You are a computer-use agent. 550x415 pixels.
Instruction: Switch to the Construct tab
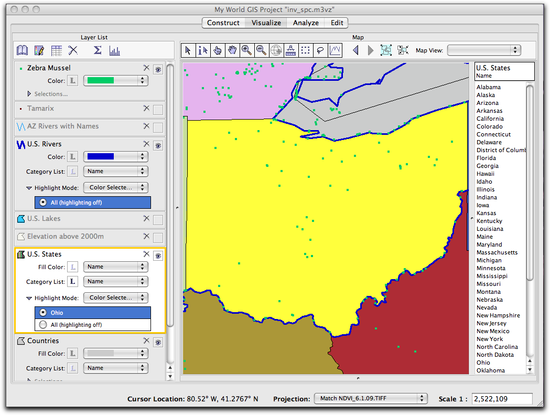click(223, 23)
